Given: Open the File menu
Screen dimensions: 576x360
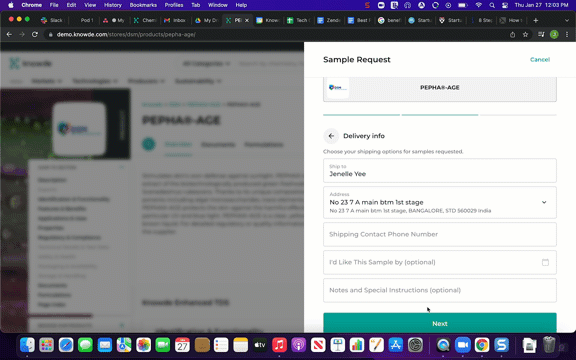Looking at the screenshot, I should [x=54, y=5].
